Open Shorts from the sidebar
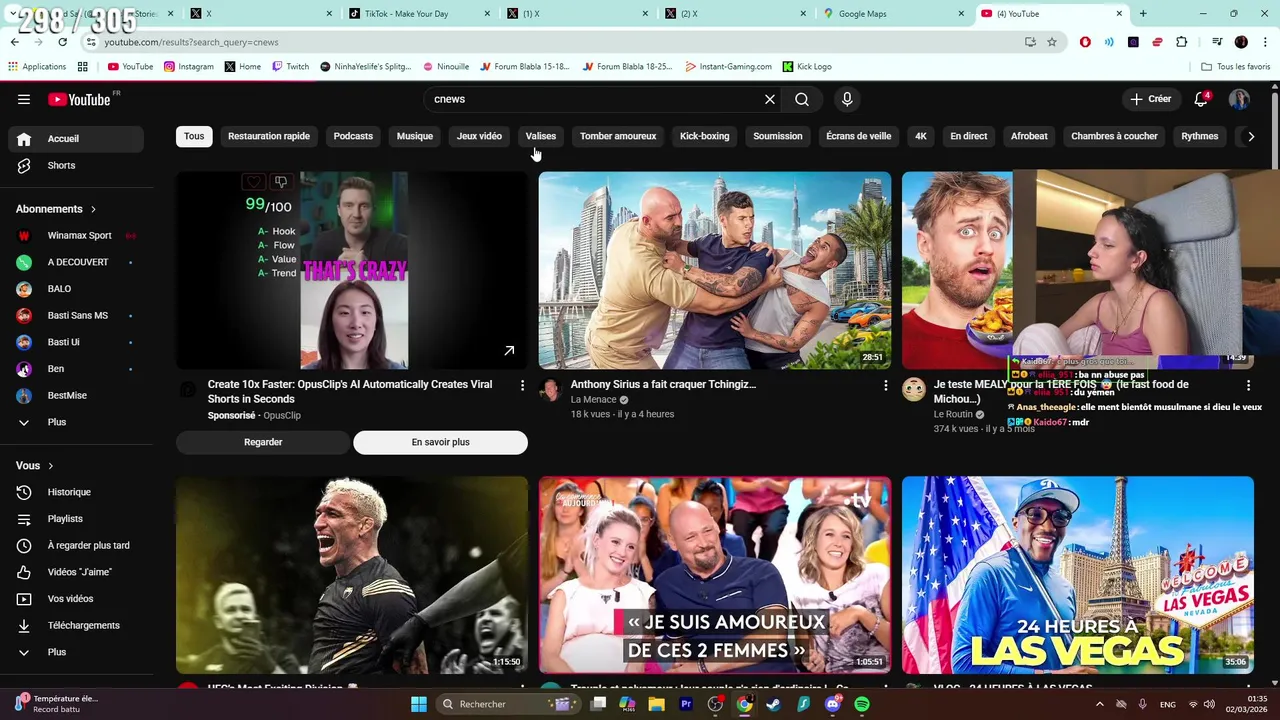 76,165
